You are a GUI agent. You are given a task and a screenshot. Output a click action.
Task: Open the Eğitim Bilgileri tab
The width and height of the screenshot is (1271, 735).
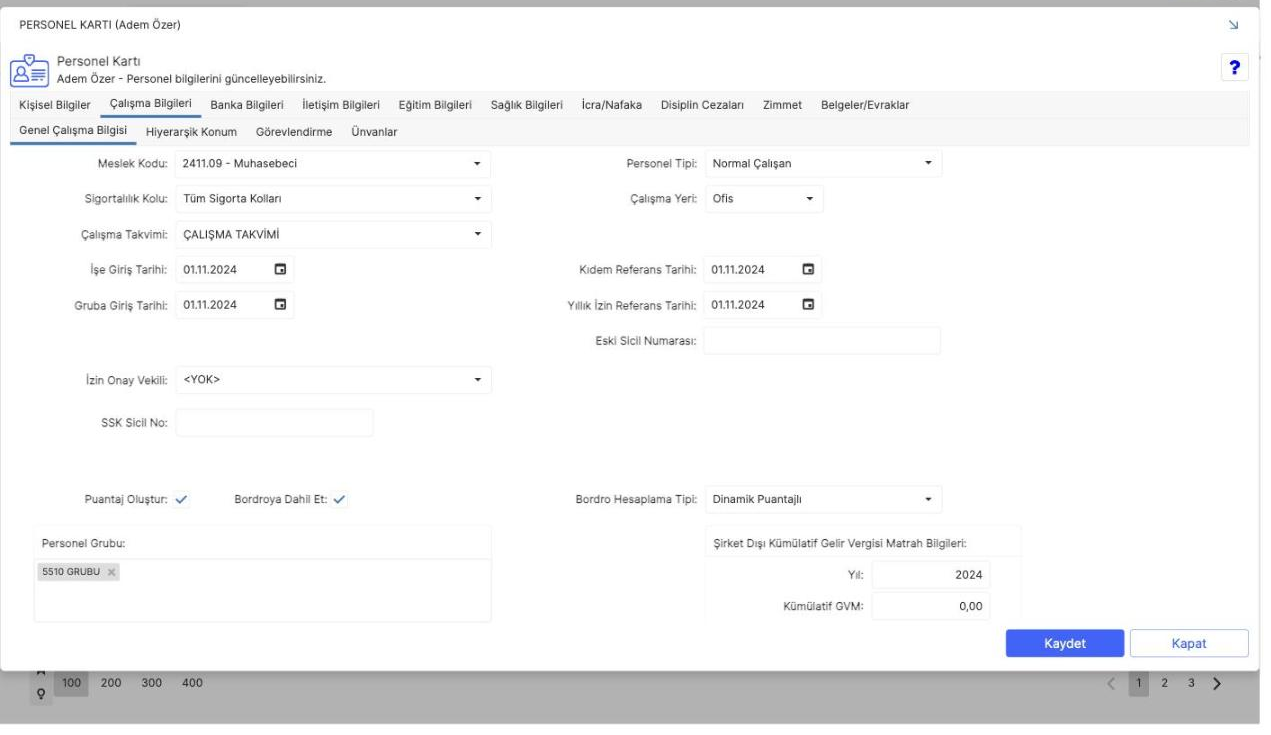(x=435, y=105)
